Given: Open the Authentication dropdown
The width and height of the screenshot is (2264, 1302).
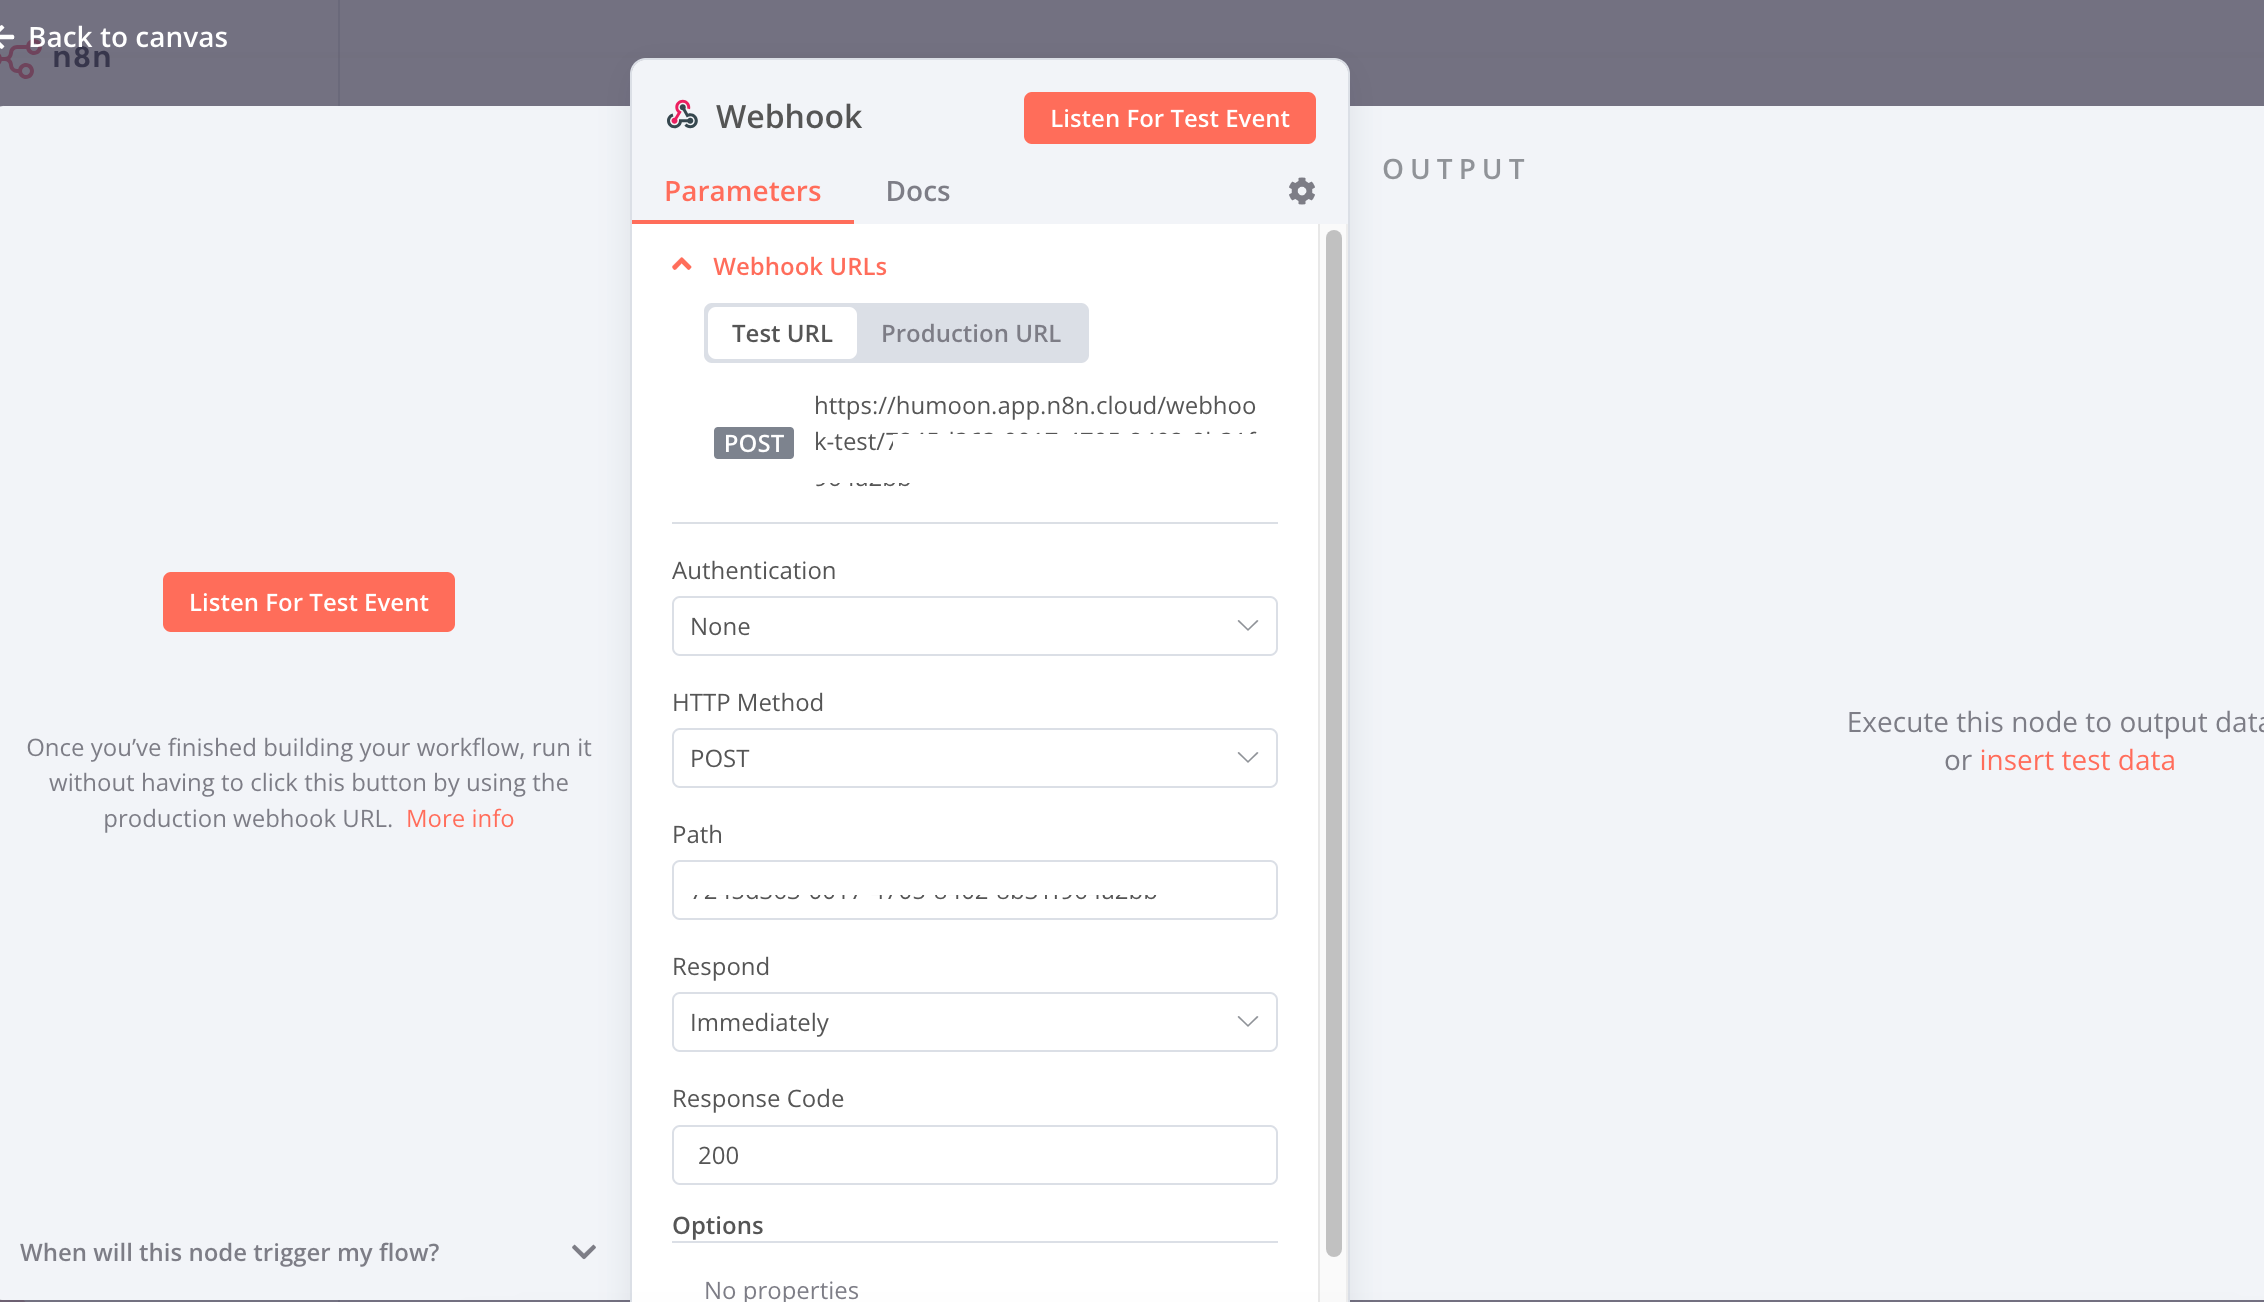Looking at the screenshot, I should coord(974,626).
